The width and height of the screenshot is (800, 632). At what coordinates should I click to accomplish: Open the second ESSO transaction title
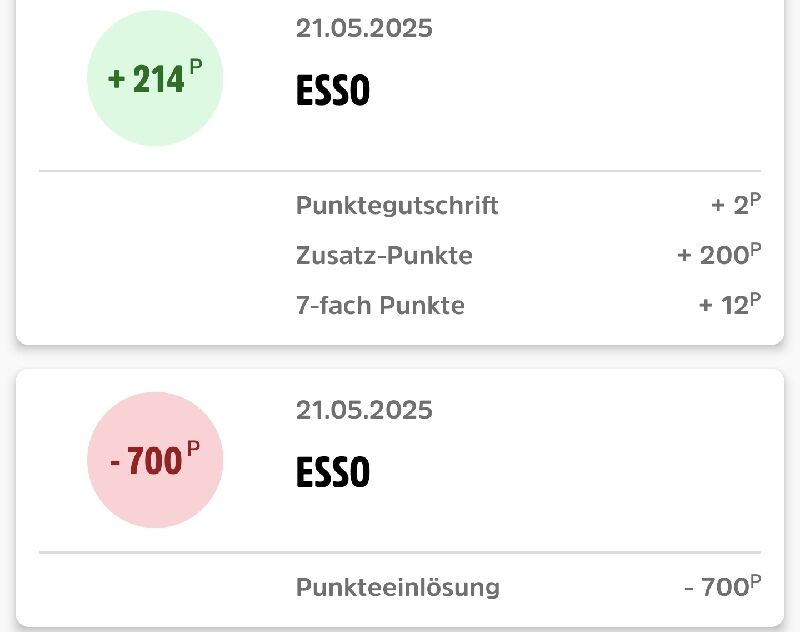[333, 471]
